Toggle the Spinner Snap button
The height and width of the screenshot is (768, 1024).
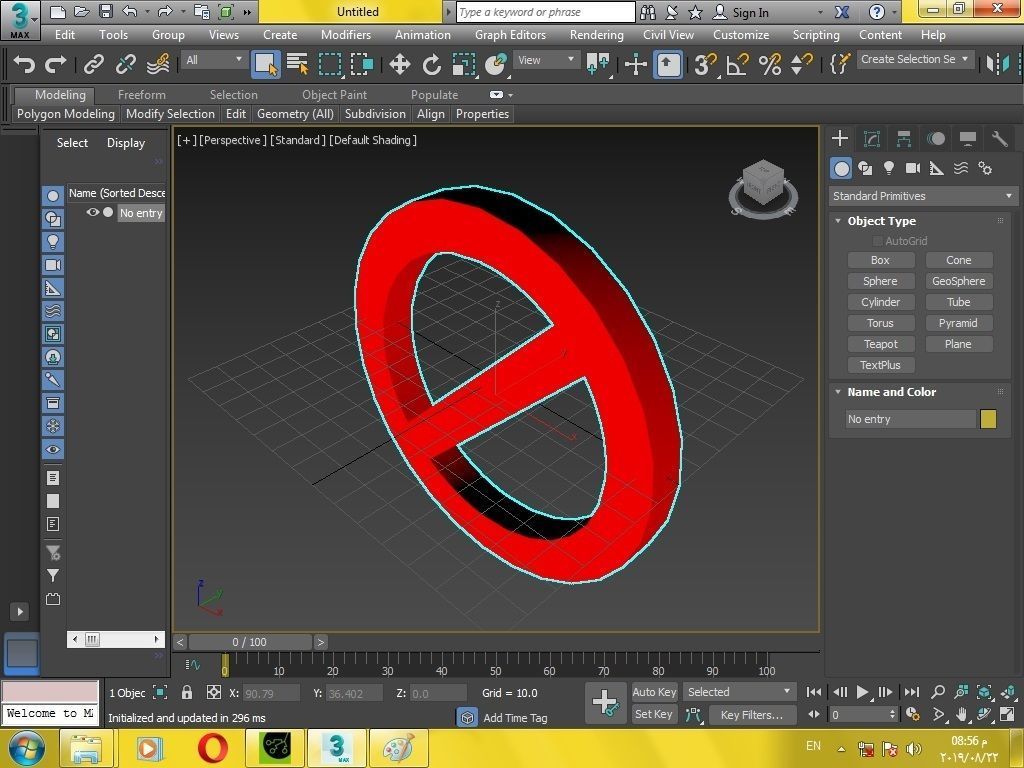pos(801,64)
